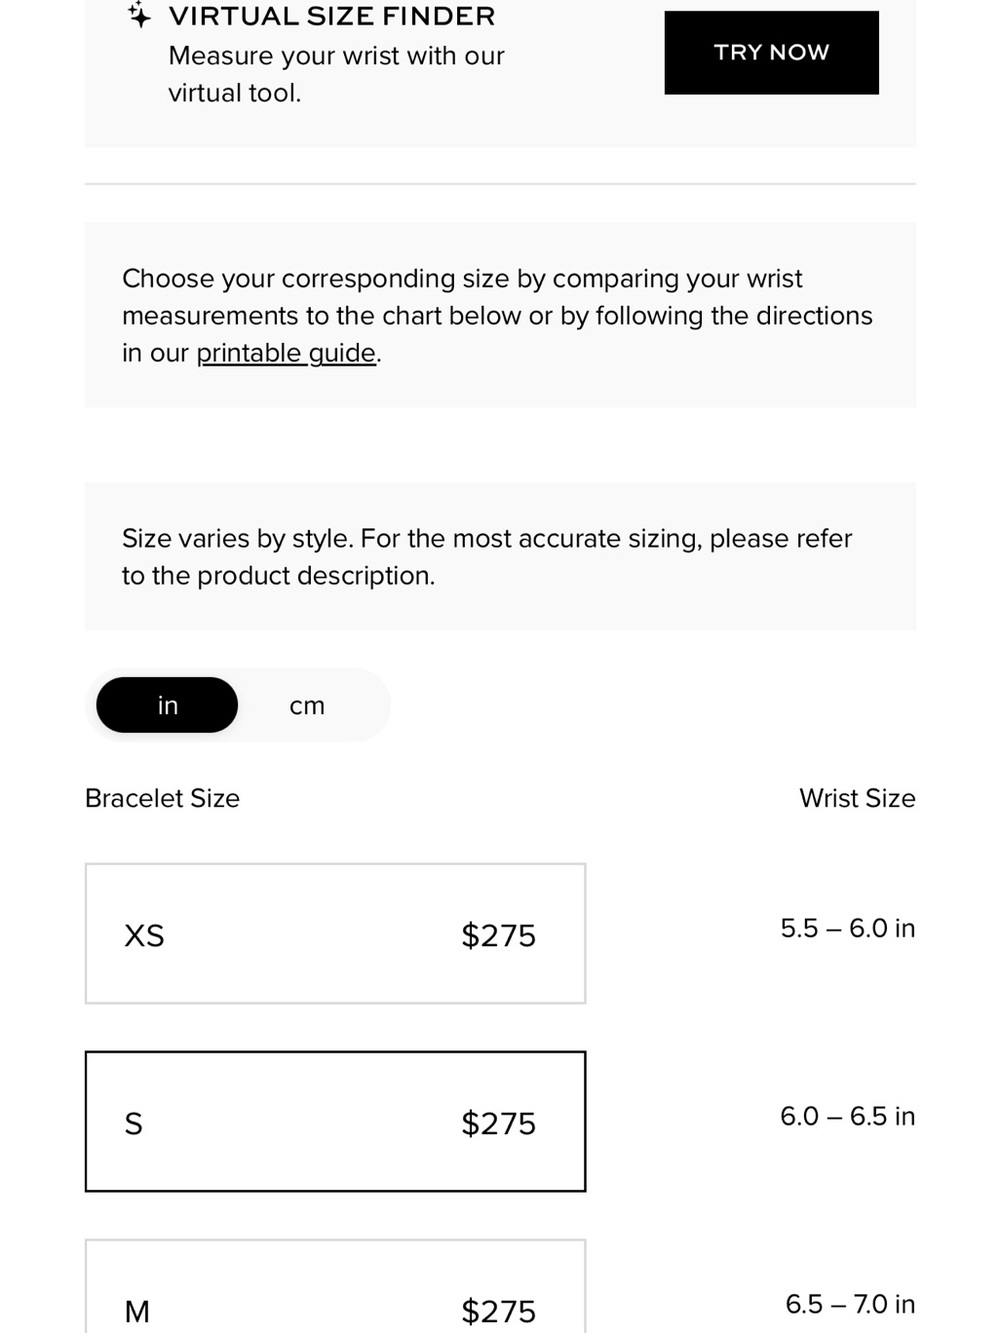This screenshot has height=1333, width=1000.
Task: Click the 6.5 – 7.0 in wrist measurement
Action: tap(850, 1304)
